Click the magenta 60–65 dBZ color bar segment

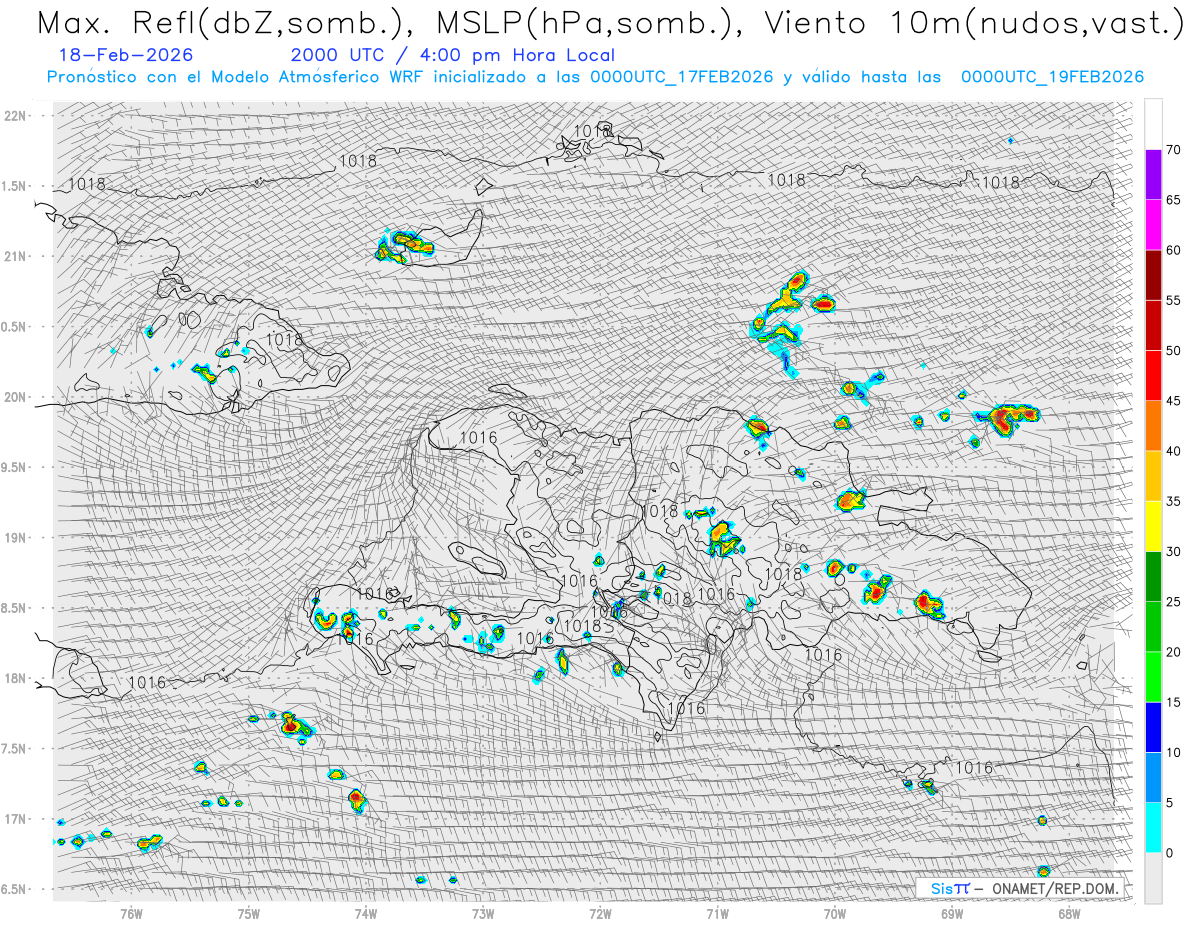tap(1154, 225)
